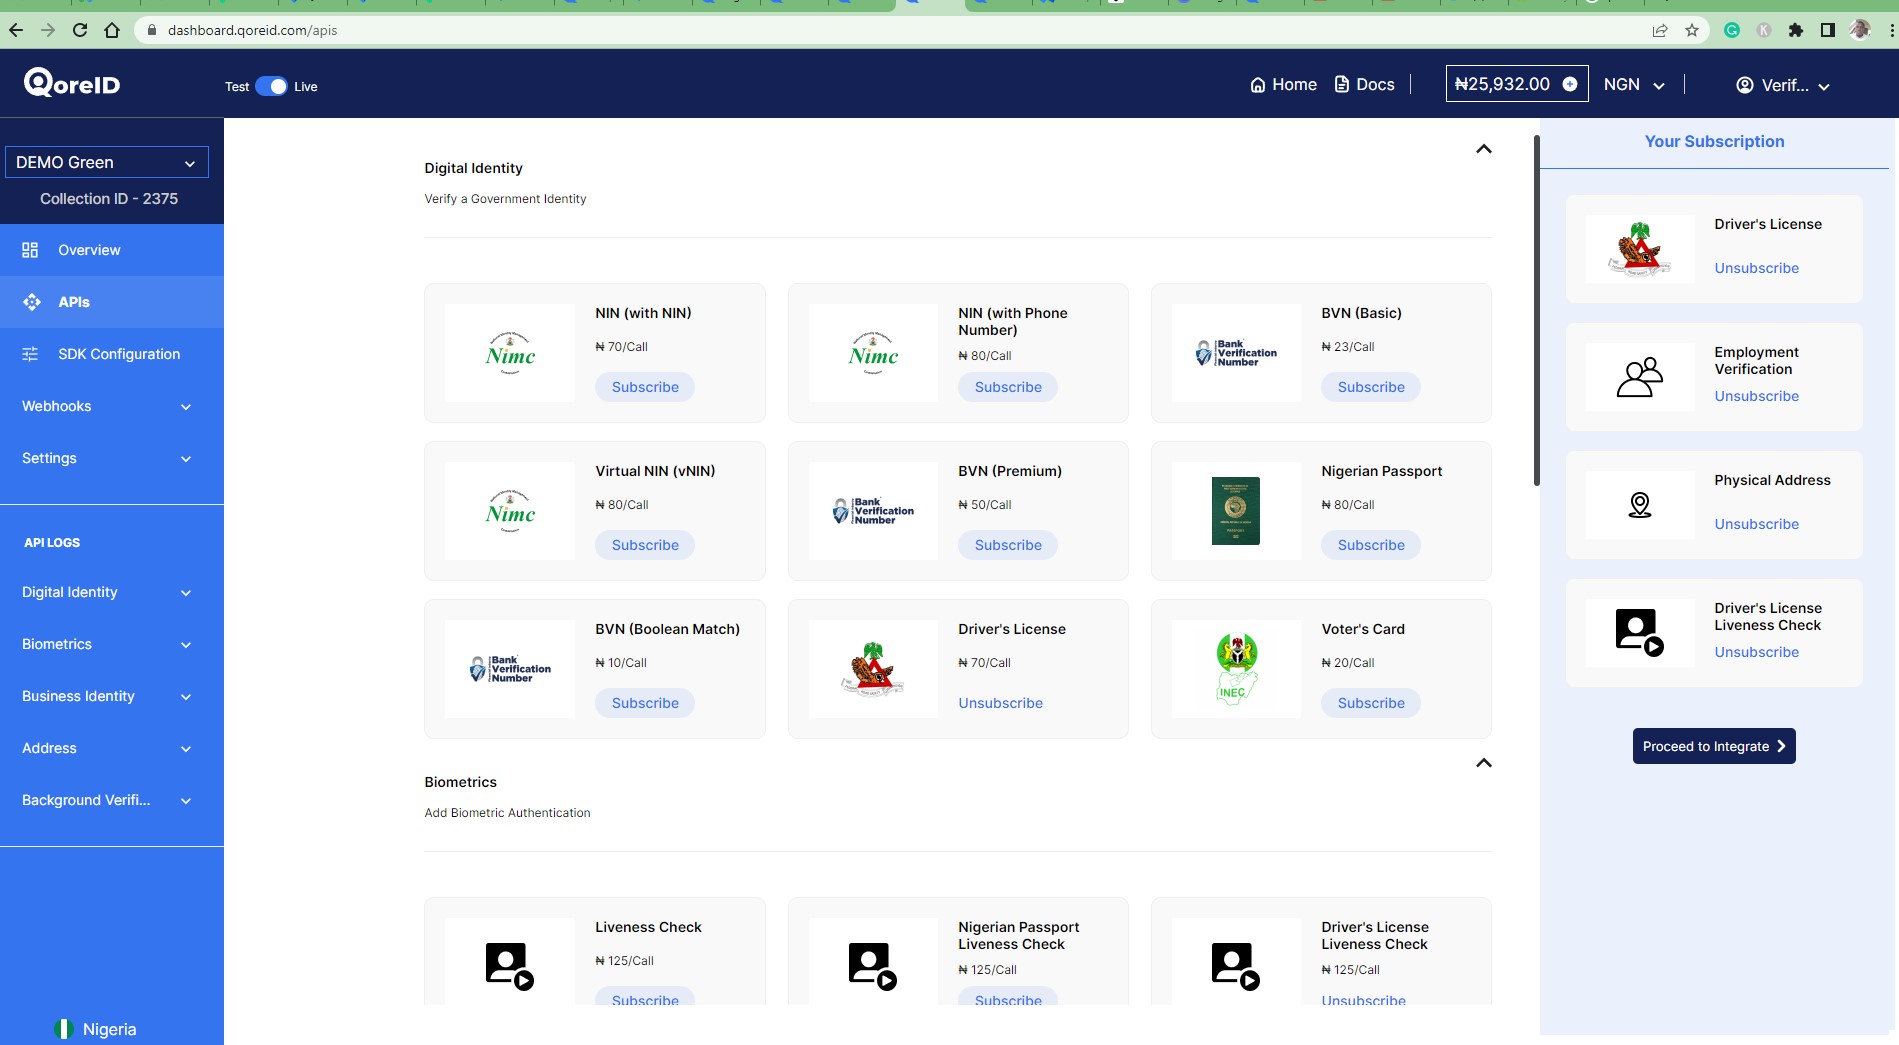Click the browser reload icon
Viewport: 1899px width, 1045px height.
point(80,30)
